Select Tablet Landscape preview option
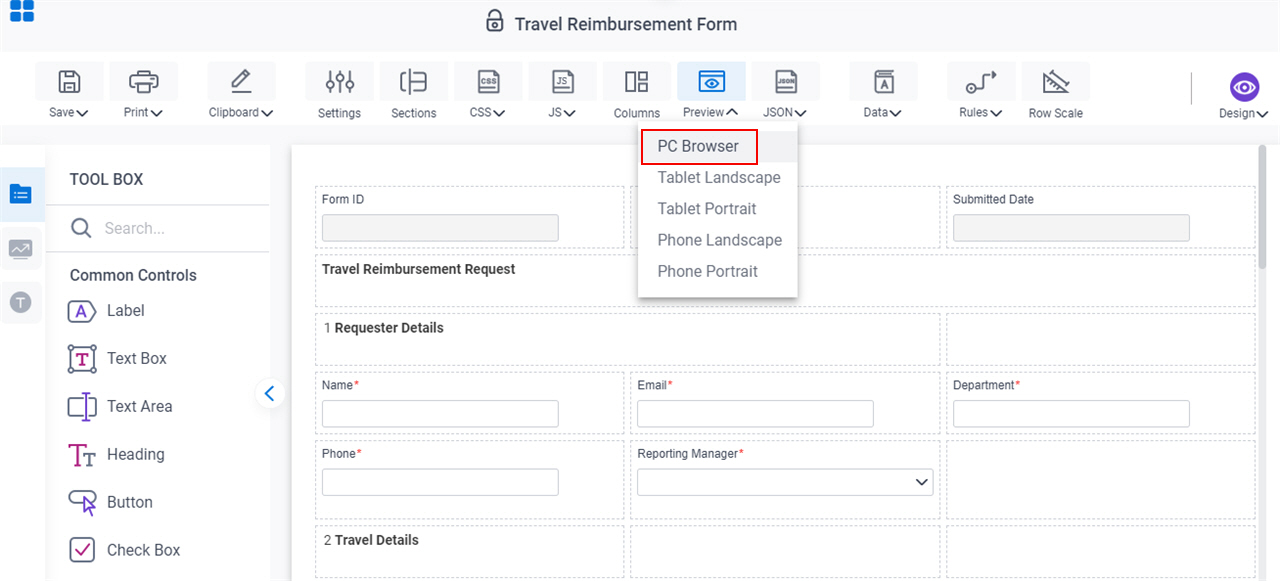 coord(719,177)
